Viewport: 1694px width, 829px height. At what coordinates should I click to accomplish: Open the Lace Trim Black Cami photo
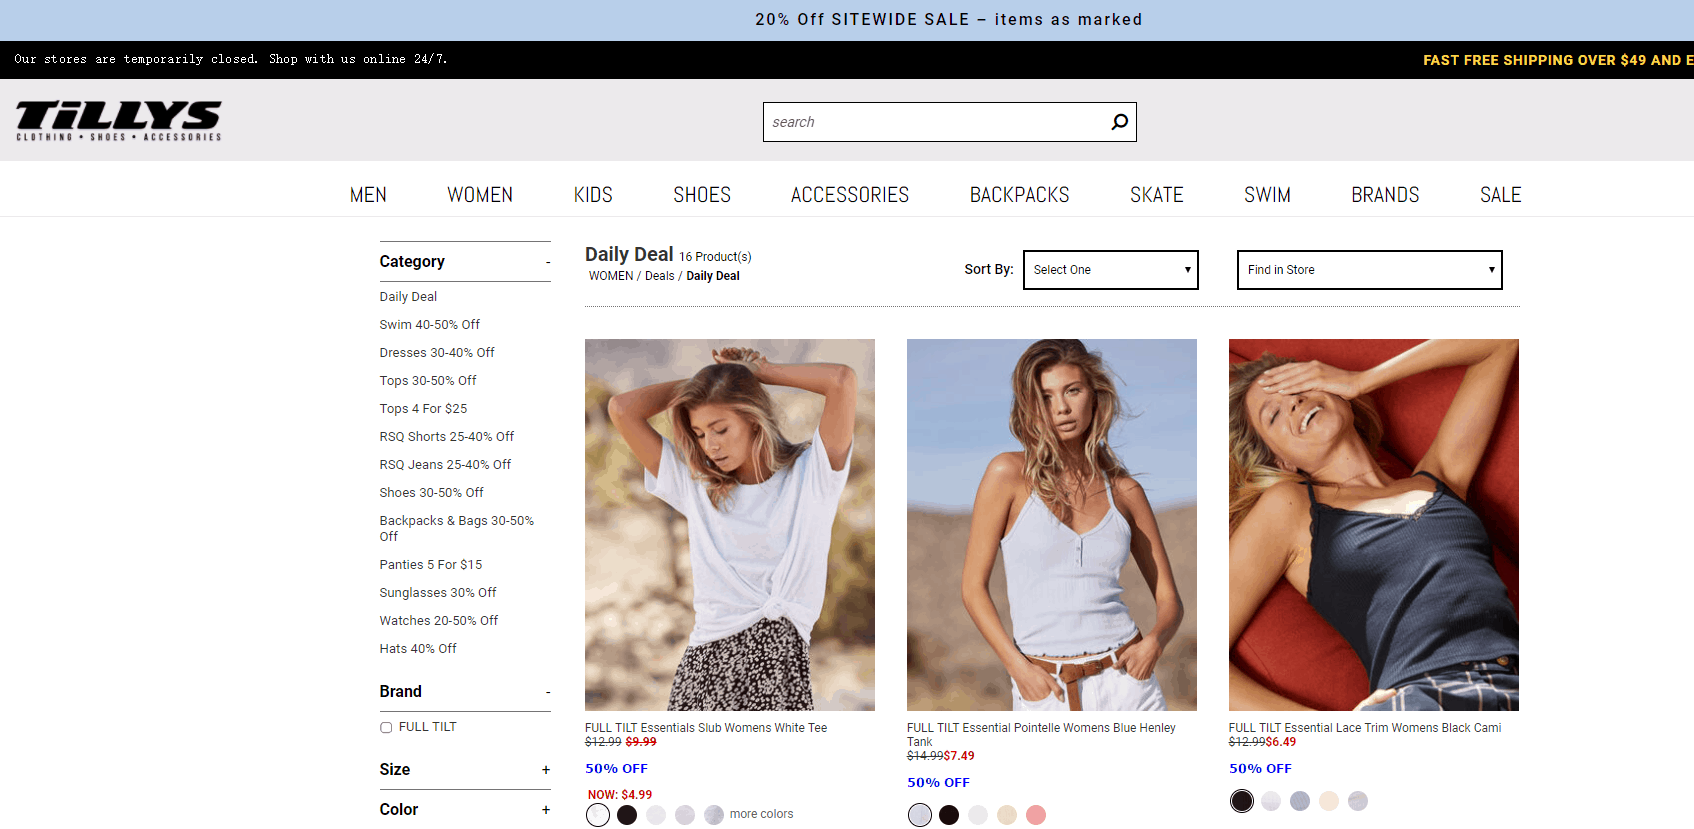click(1374, 525)
